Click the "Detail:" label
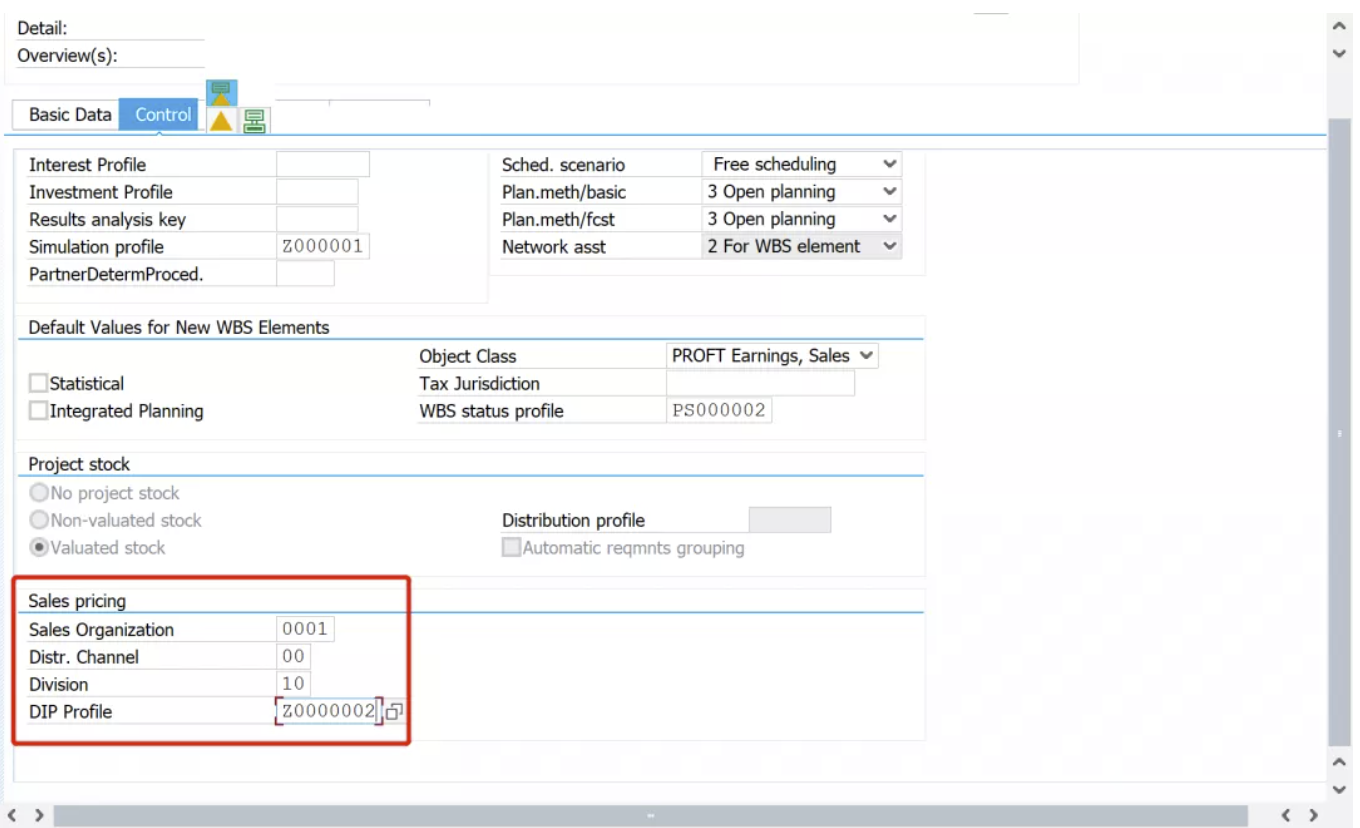Screen dimensions: 1360x828 [x=42, y=28]
